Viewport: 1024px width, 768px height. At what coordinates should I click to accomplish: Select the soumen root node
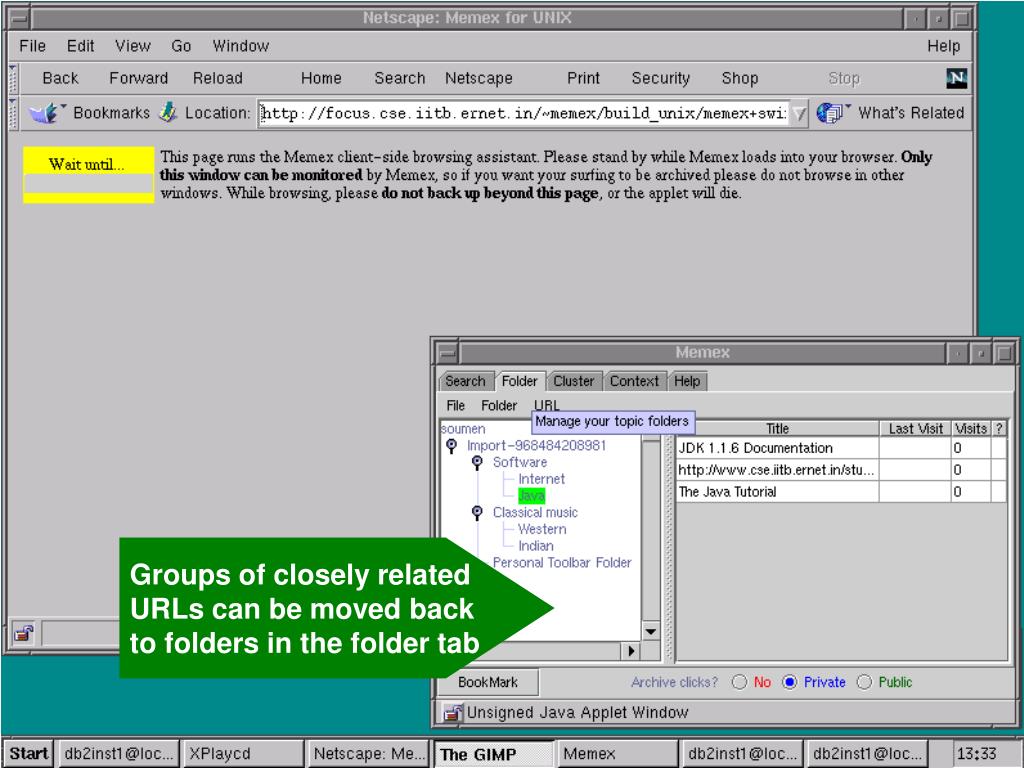tap(463, 428)
